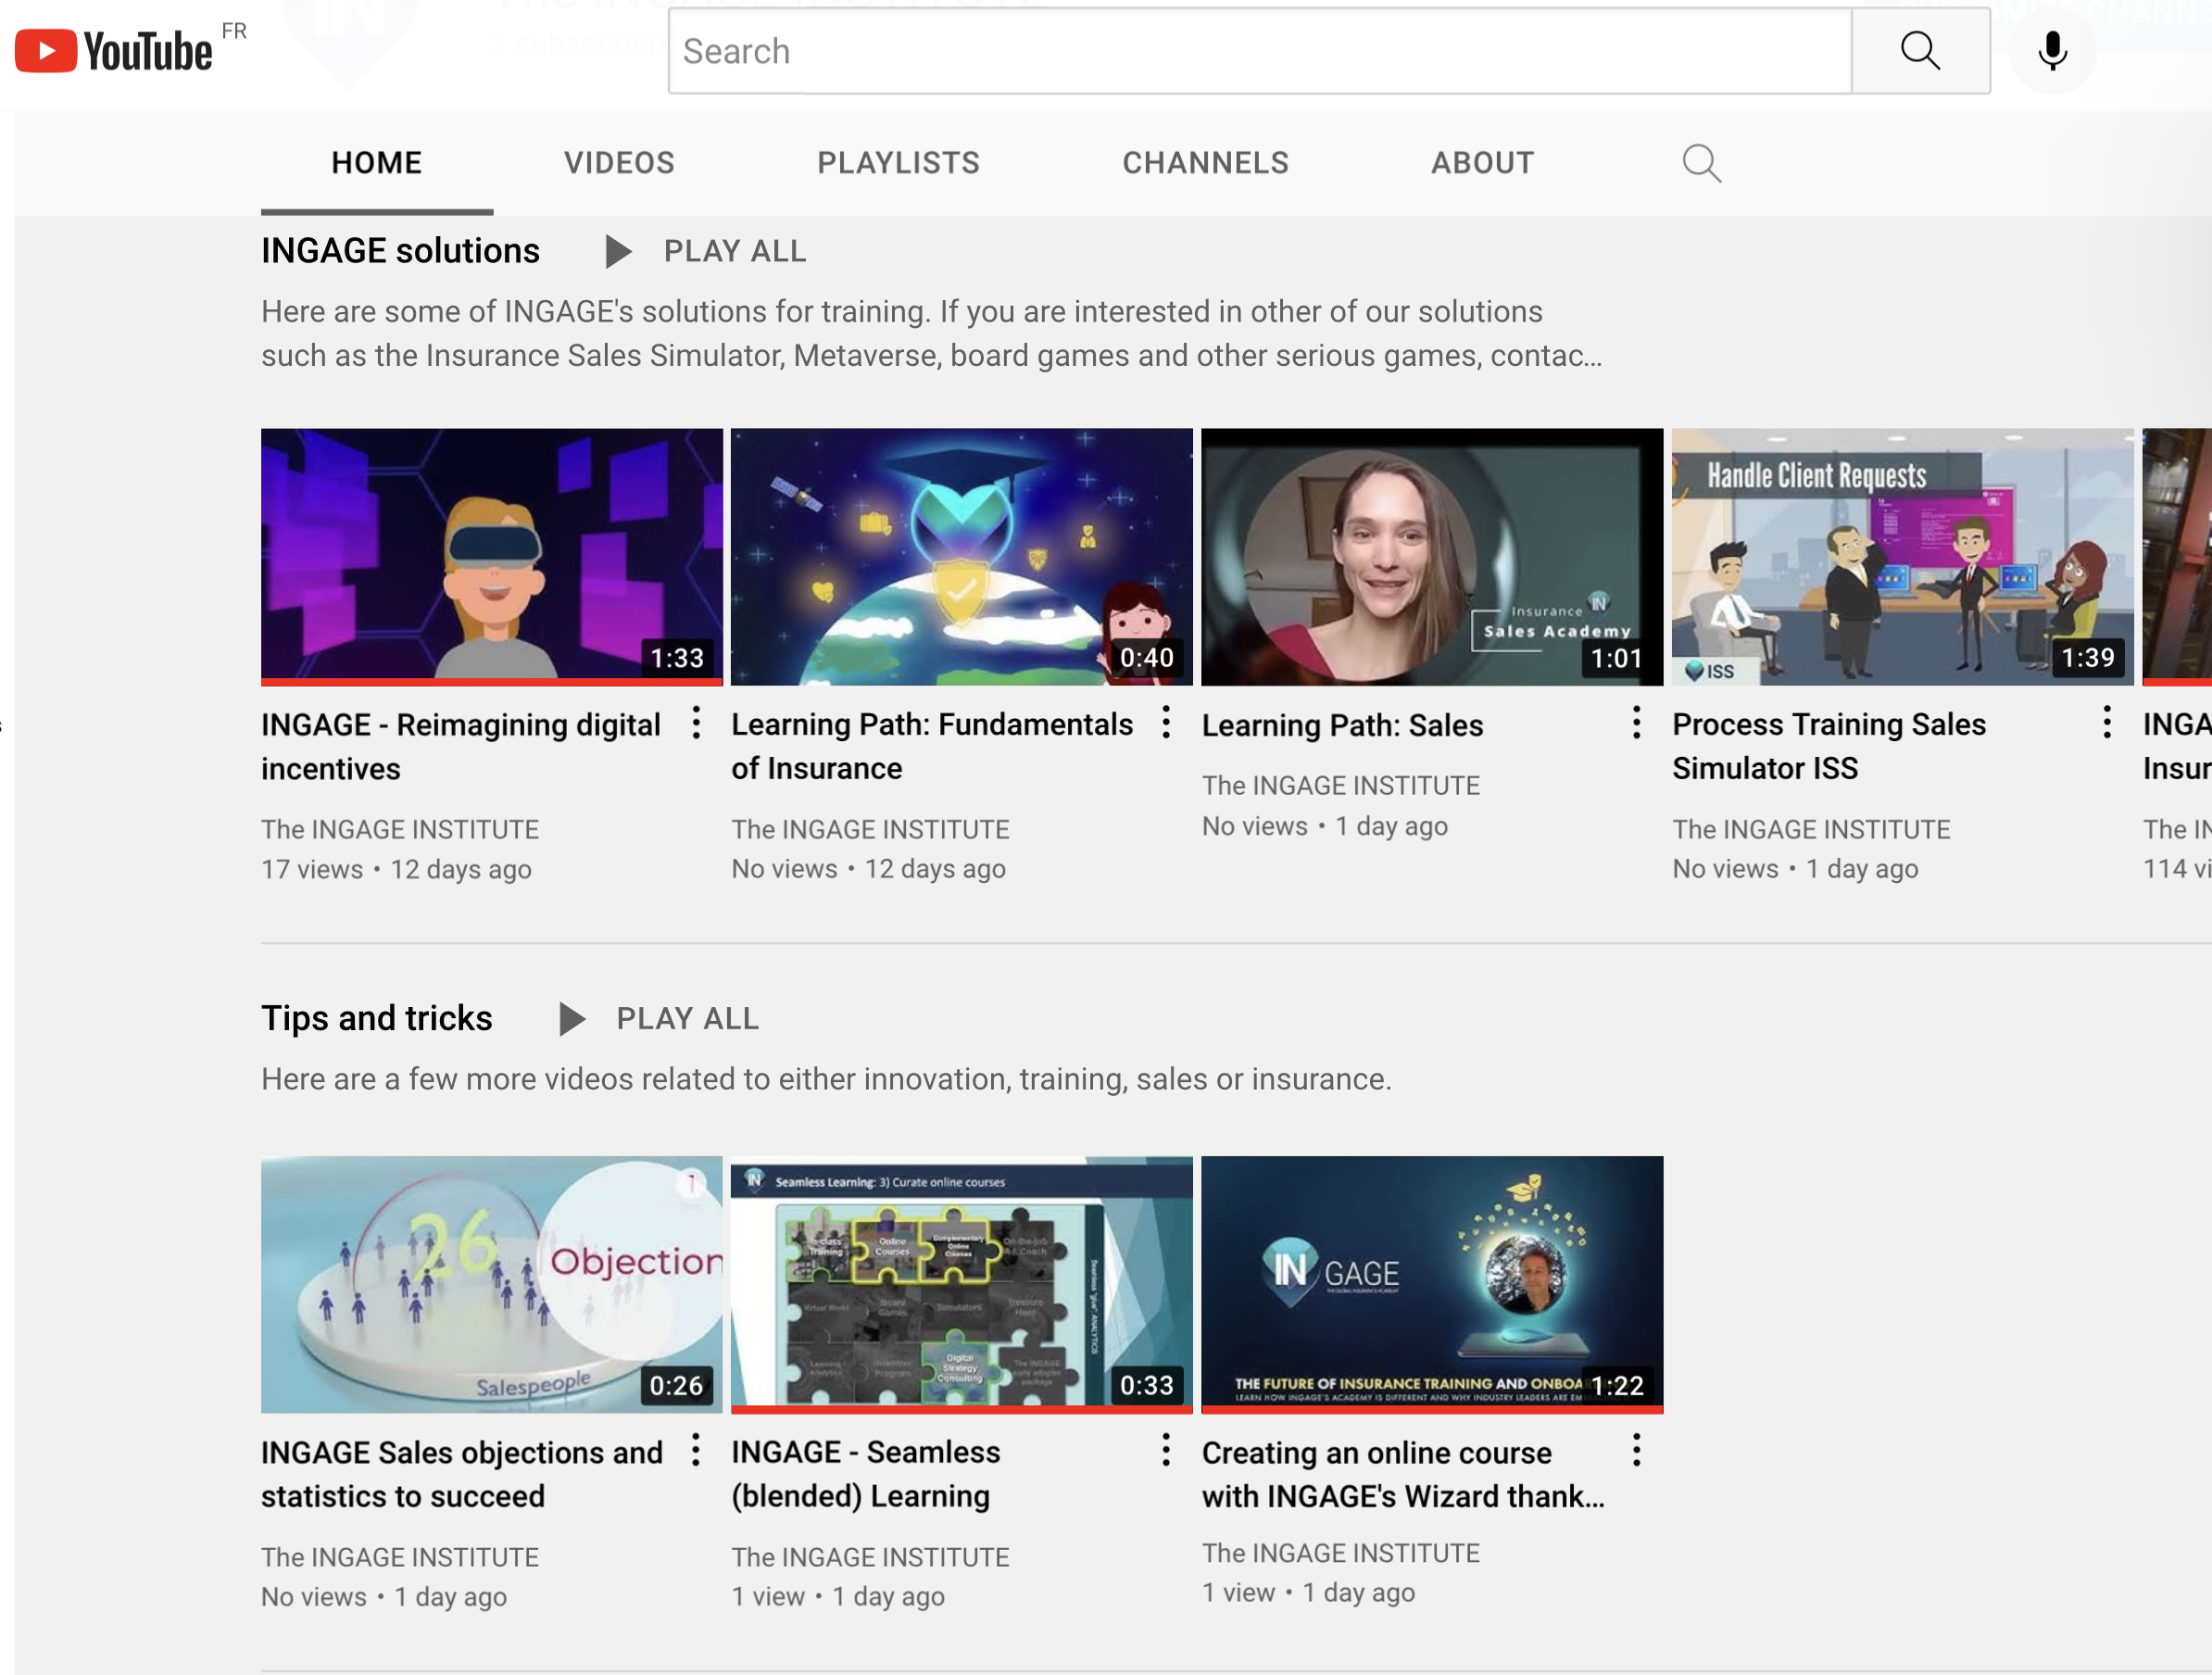Click The INGAGE INSTITUTE channel name
Image resolution: width=2212 pixels, height=1675 pixels.
(400, 829)
